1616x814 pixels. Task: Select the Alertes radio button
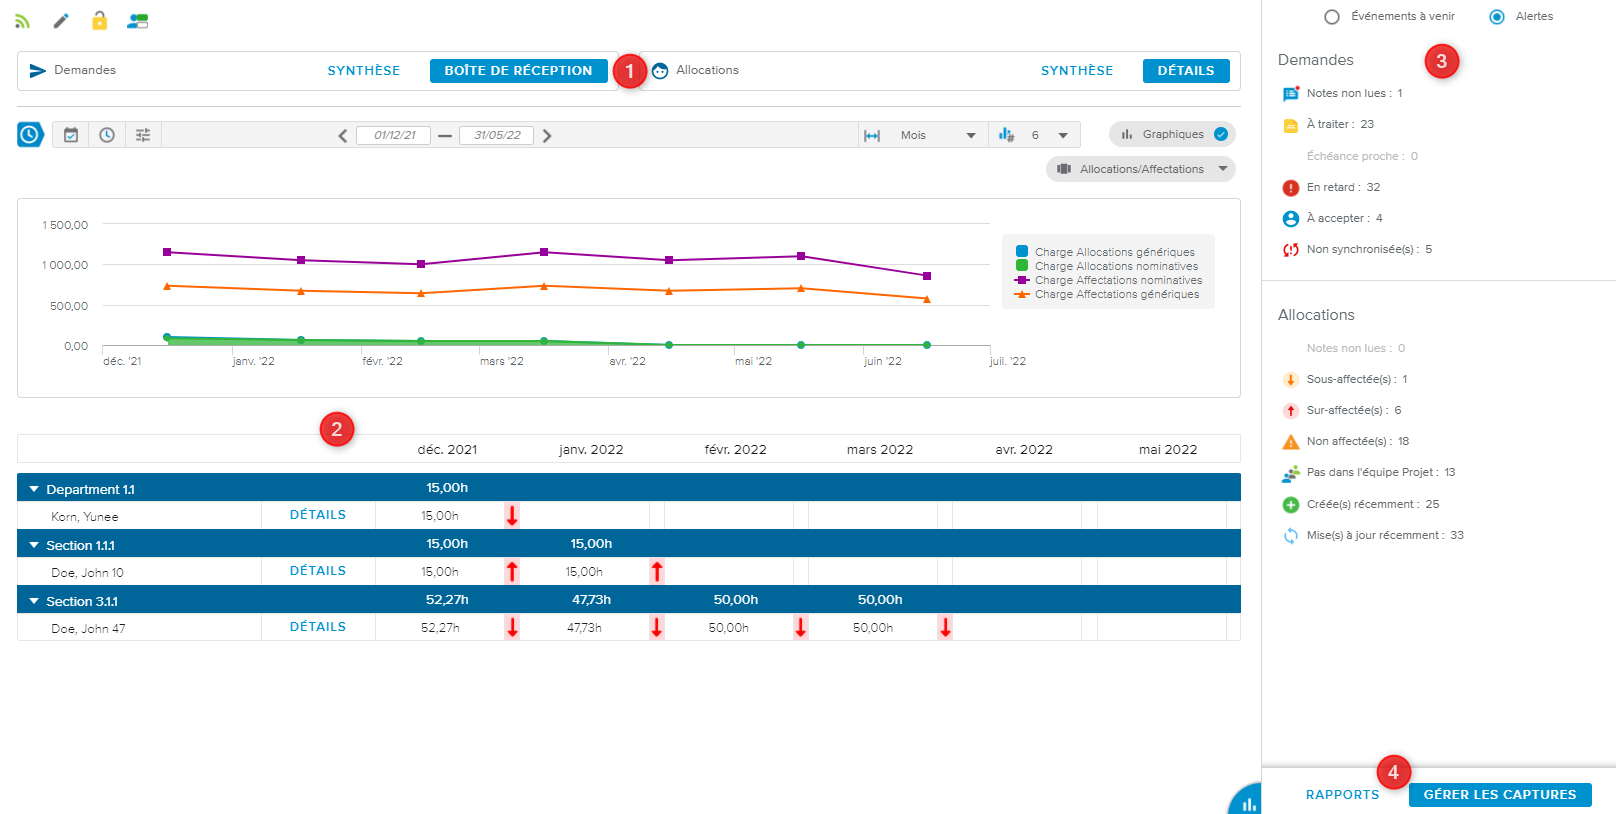pos(1497,17)
